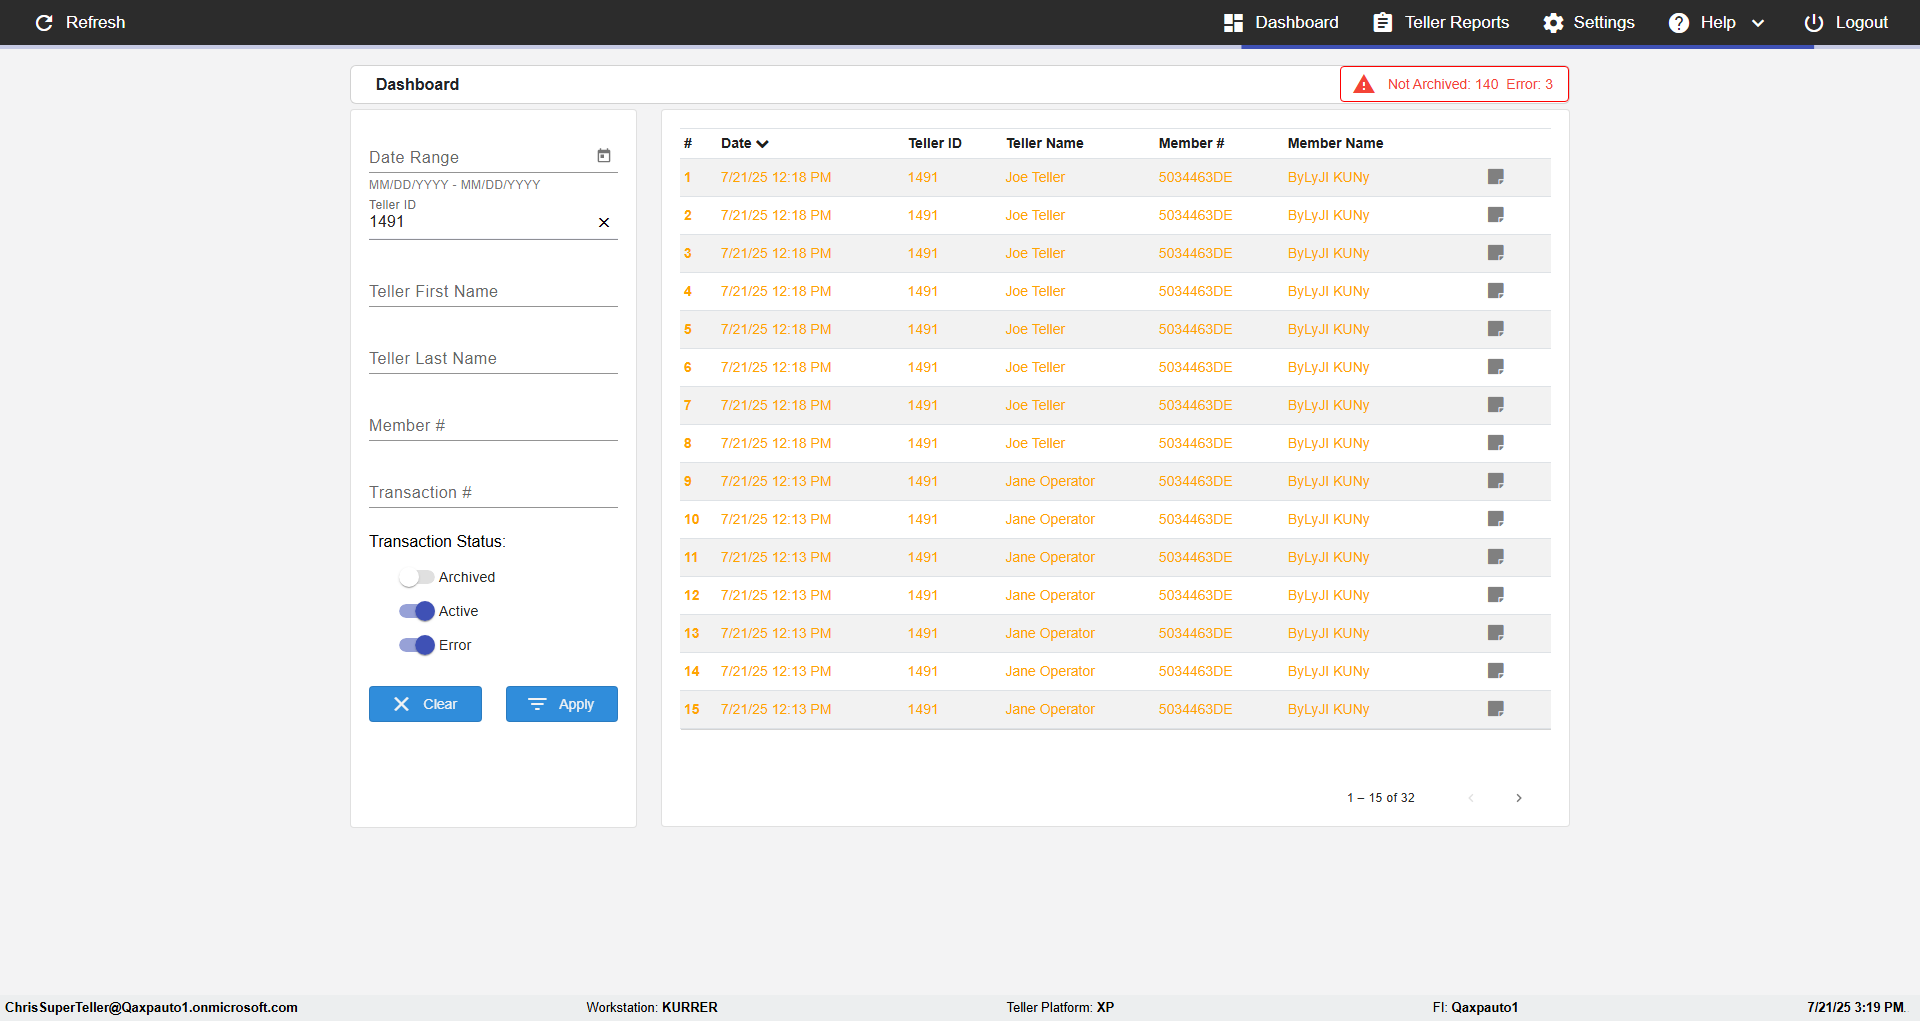The image size is (1920, 1021).
Task: Clear the Teller ID field with X
Action: [604, 222]
